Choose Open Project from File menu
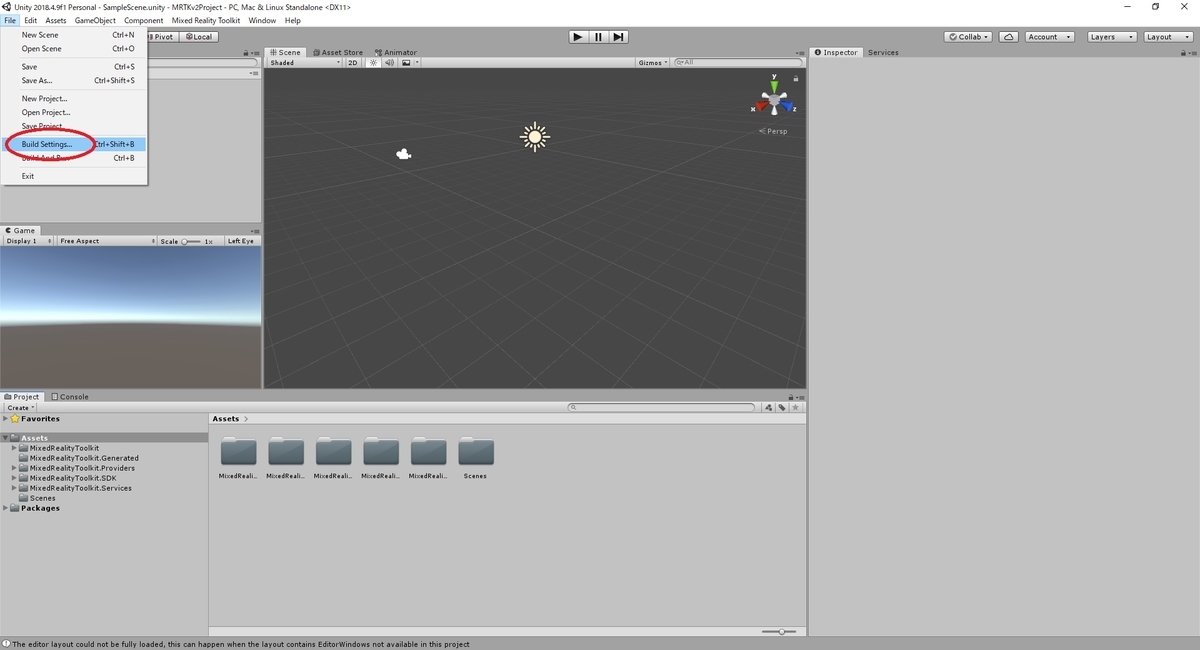The height and width of the screenshot is (650, 1200). [76, 112]
